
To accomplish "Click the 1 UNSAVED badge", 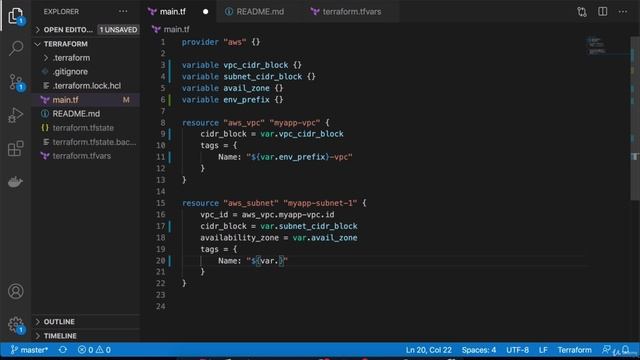I will (118, 30).
